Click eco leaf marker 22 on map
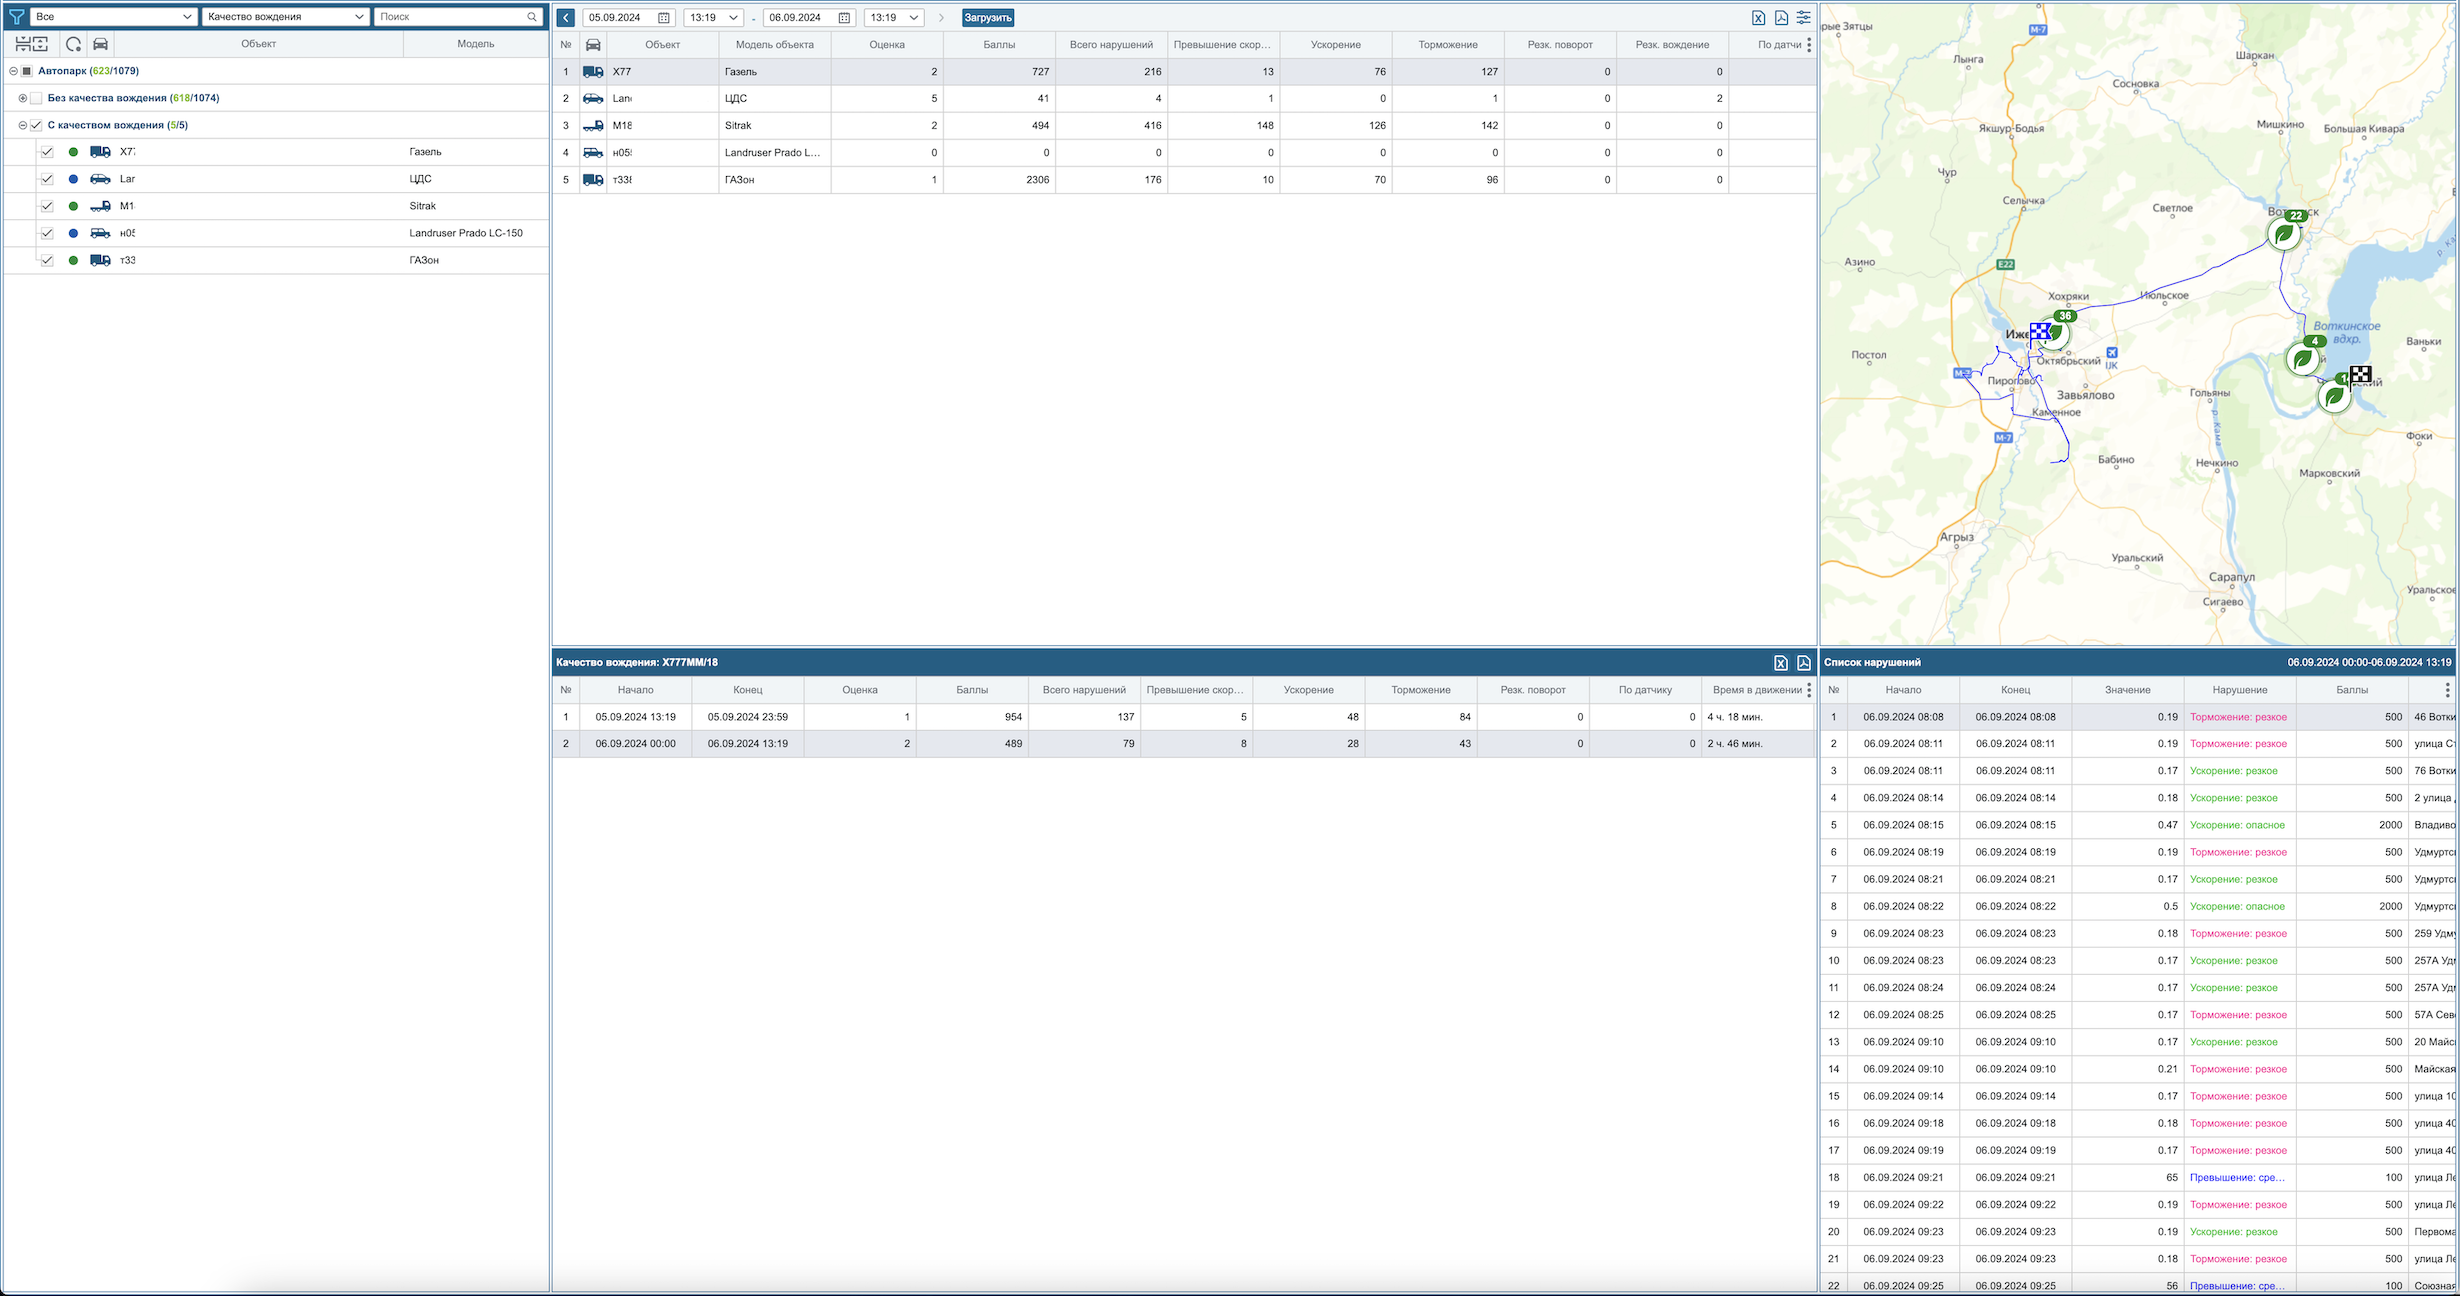Screen dimensions: 2460x1296 click(x=2283, y=235)
